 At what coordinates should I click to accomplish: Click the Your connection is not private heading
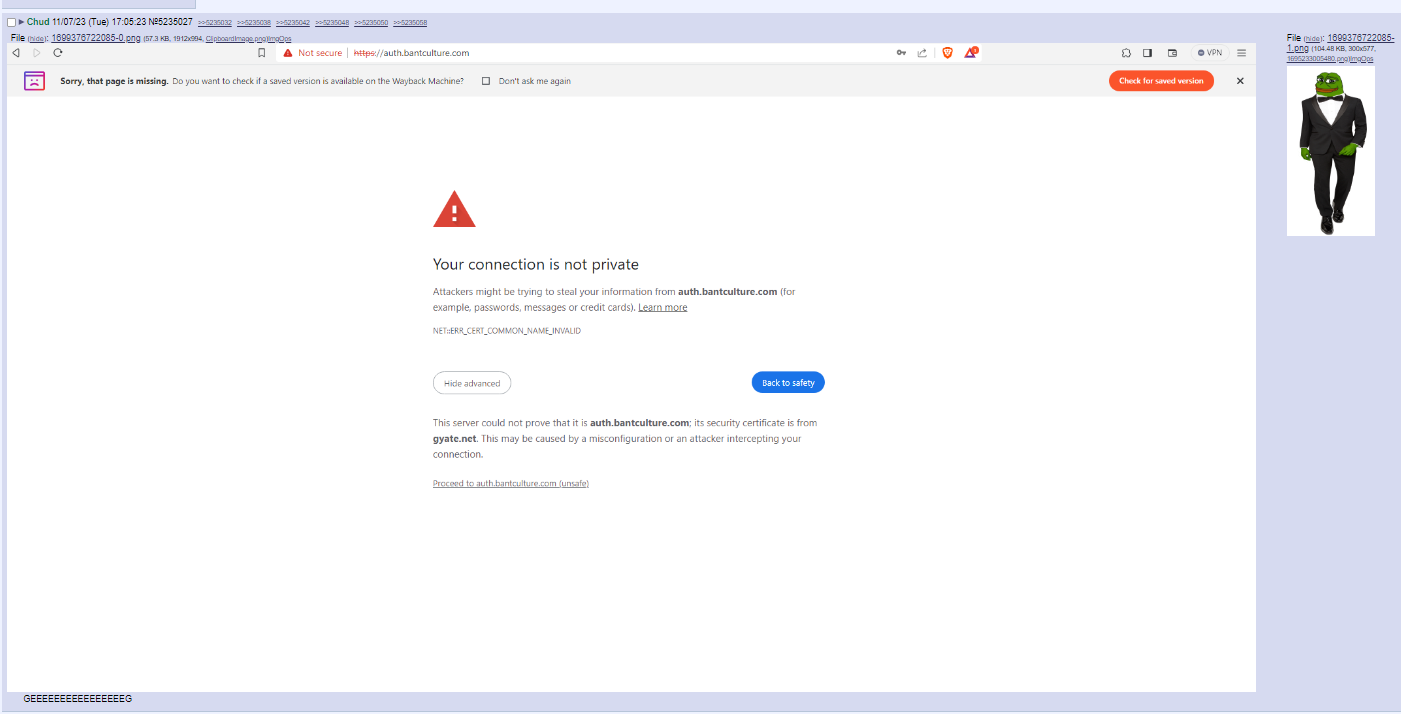coord(536,265)
